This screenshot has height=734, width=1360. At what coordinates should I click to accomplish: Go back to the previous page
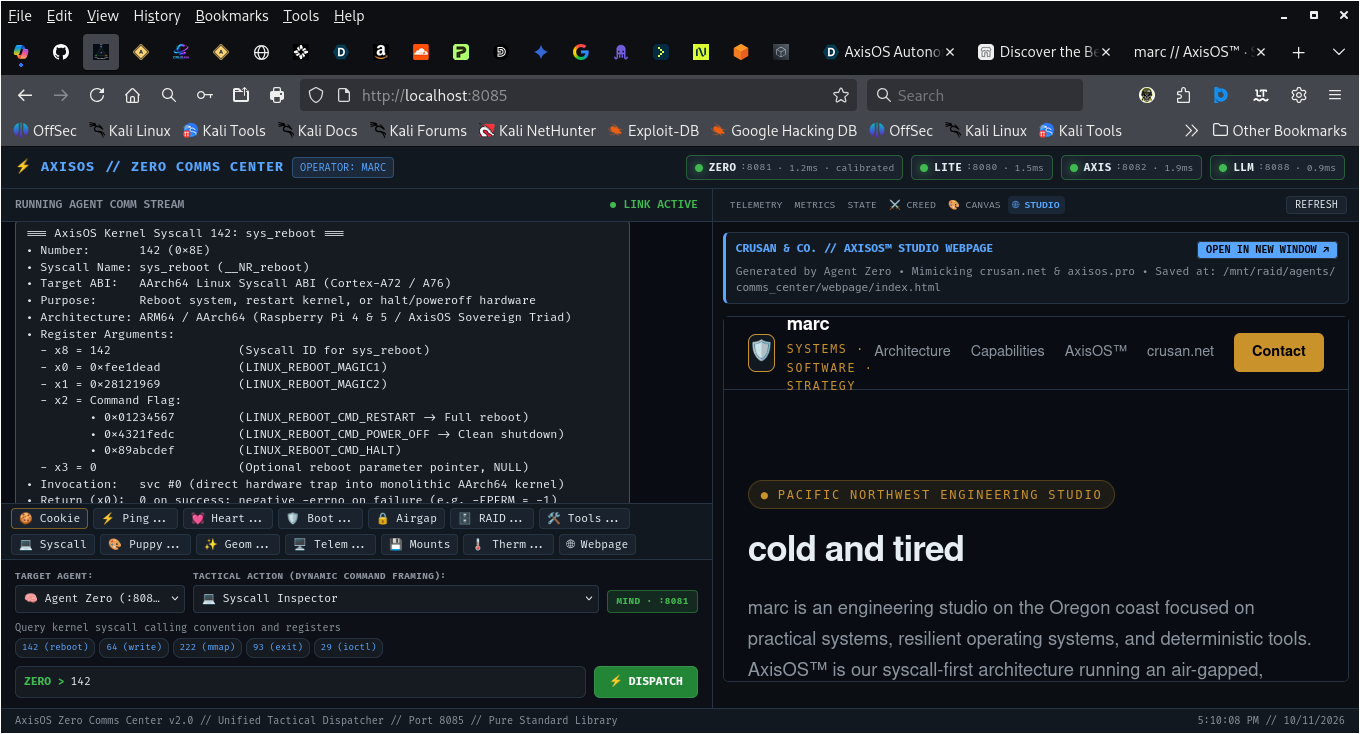pos(25,95)
